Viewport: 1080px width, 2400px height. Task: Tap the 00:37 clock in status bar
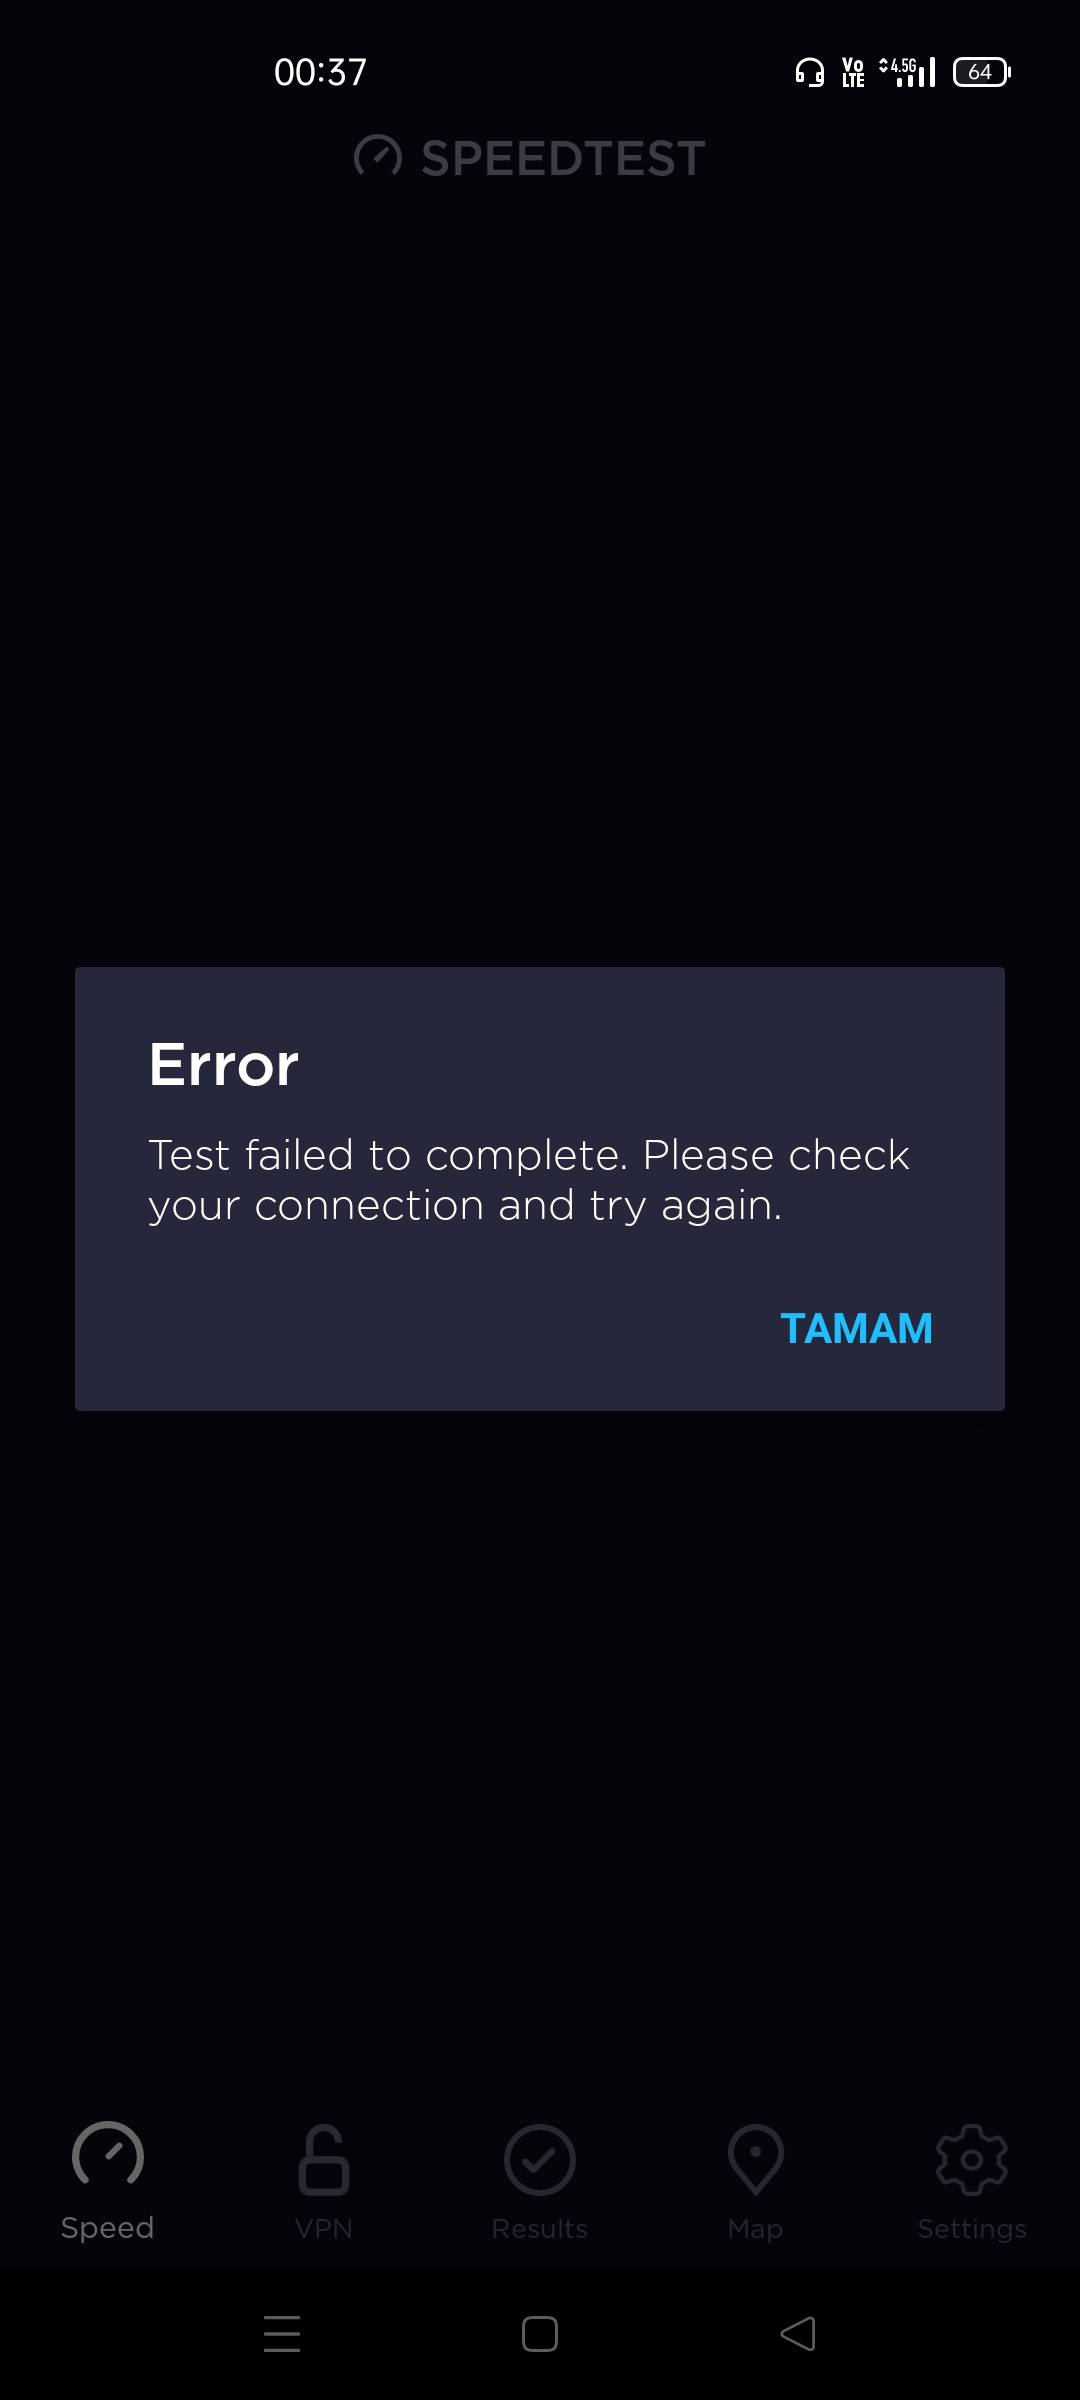click(321, 72)
